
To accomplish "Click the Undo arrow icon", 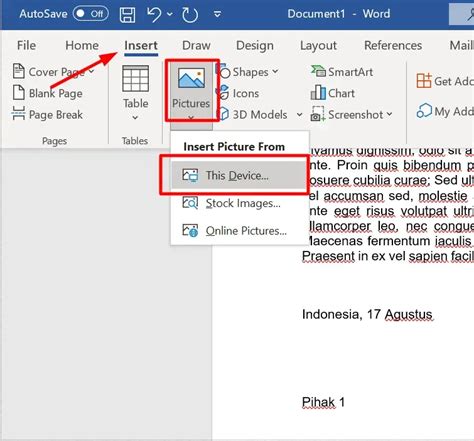I will coord(154,14).
